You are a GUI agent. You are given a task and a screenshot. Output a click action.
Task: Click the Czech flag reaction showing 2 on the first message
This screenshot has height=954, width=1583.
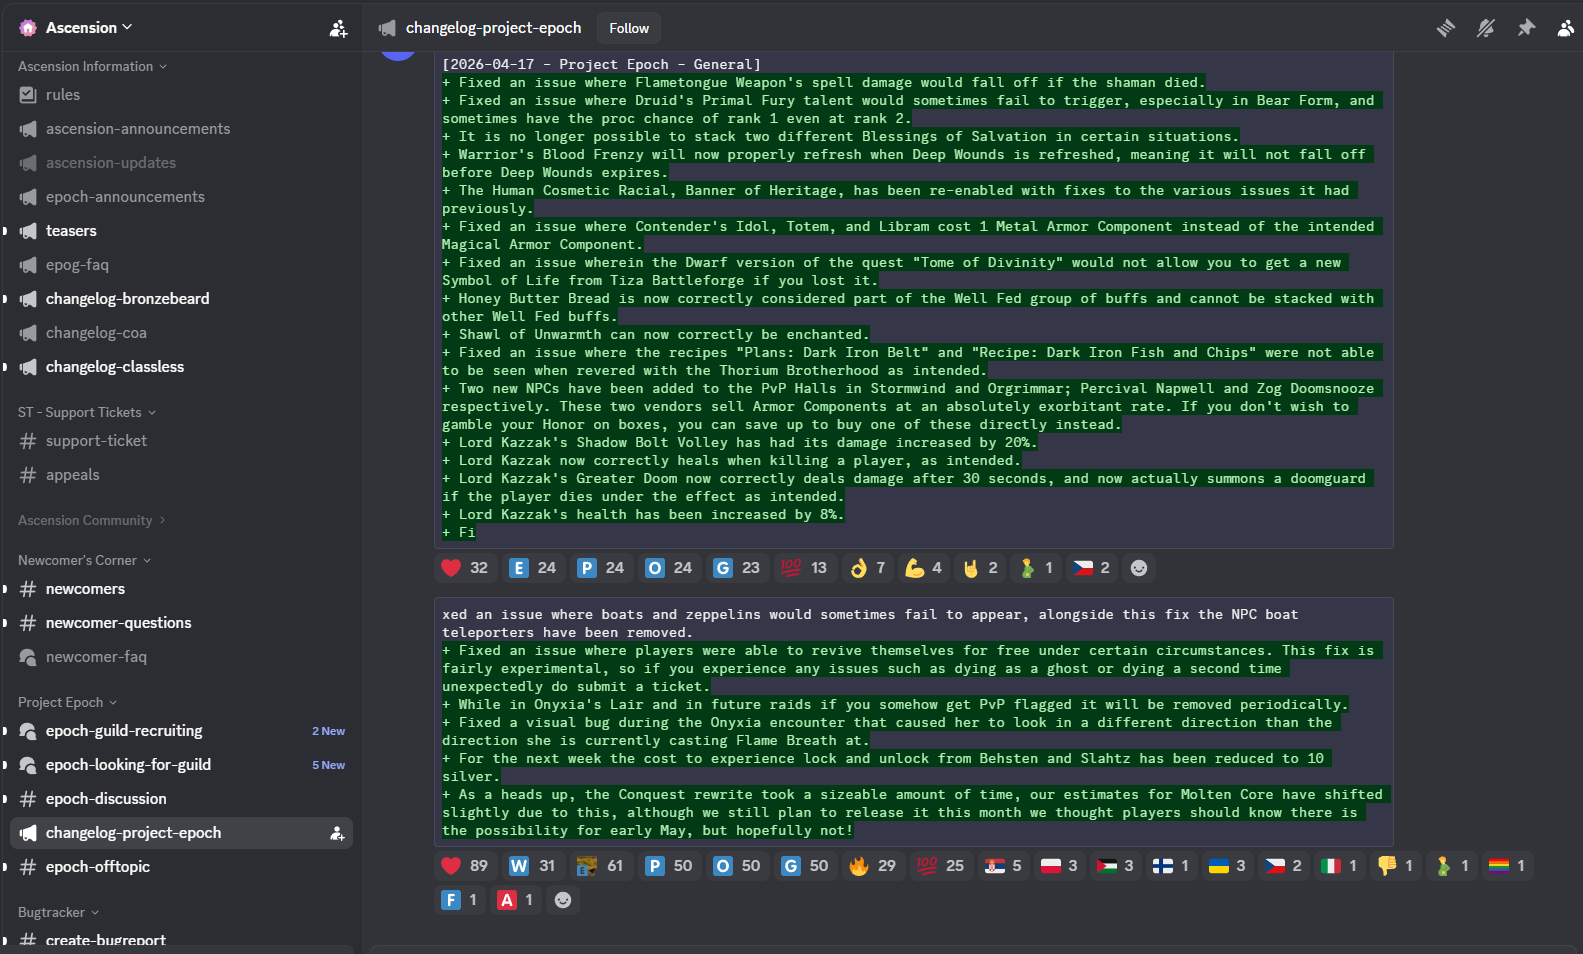(x=1091, y=568)
